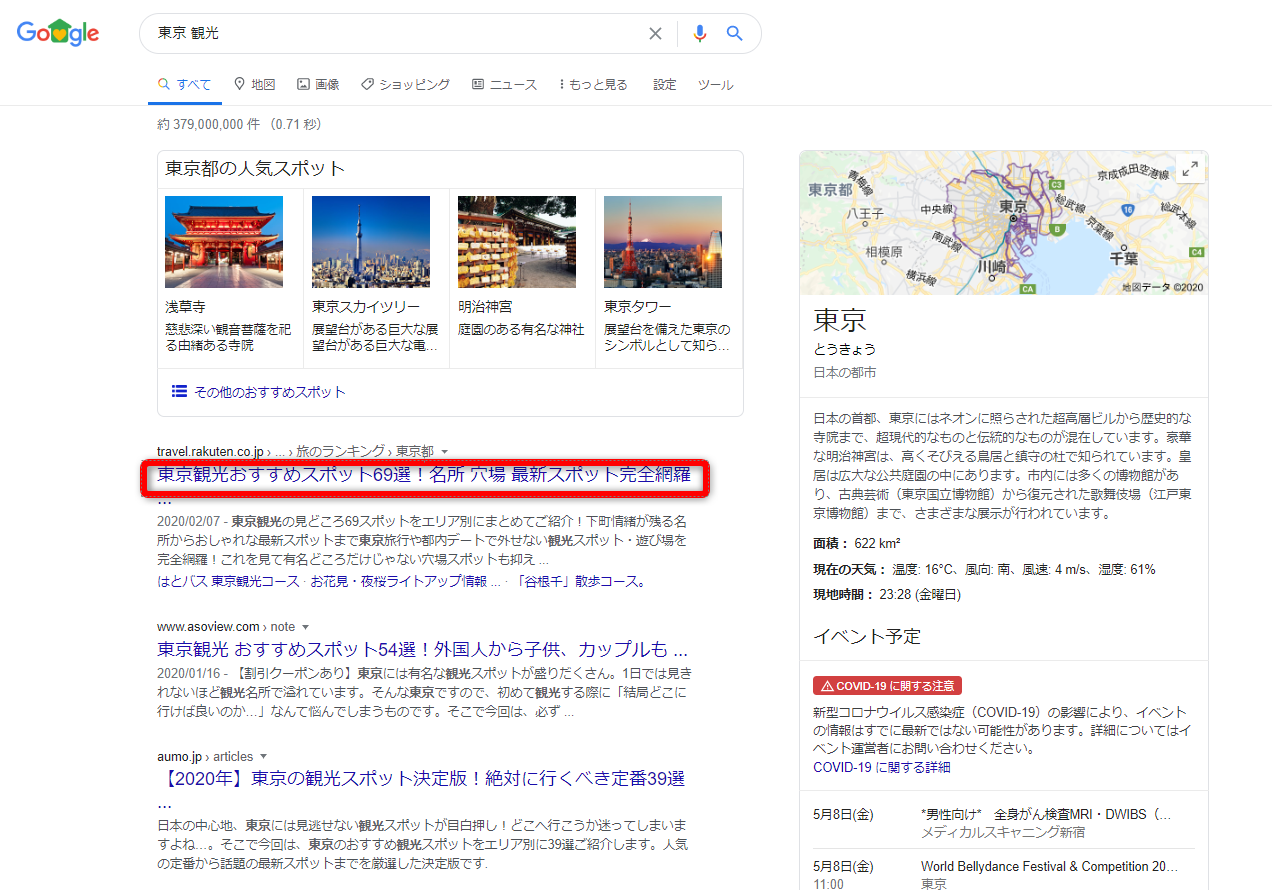Click 浅草寺 spot title text

click(x=185, y=307)
